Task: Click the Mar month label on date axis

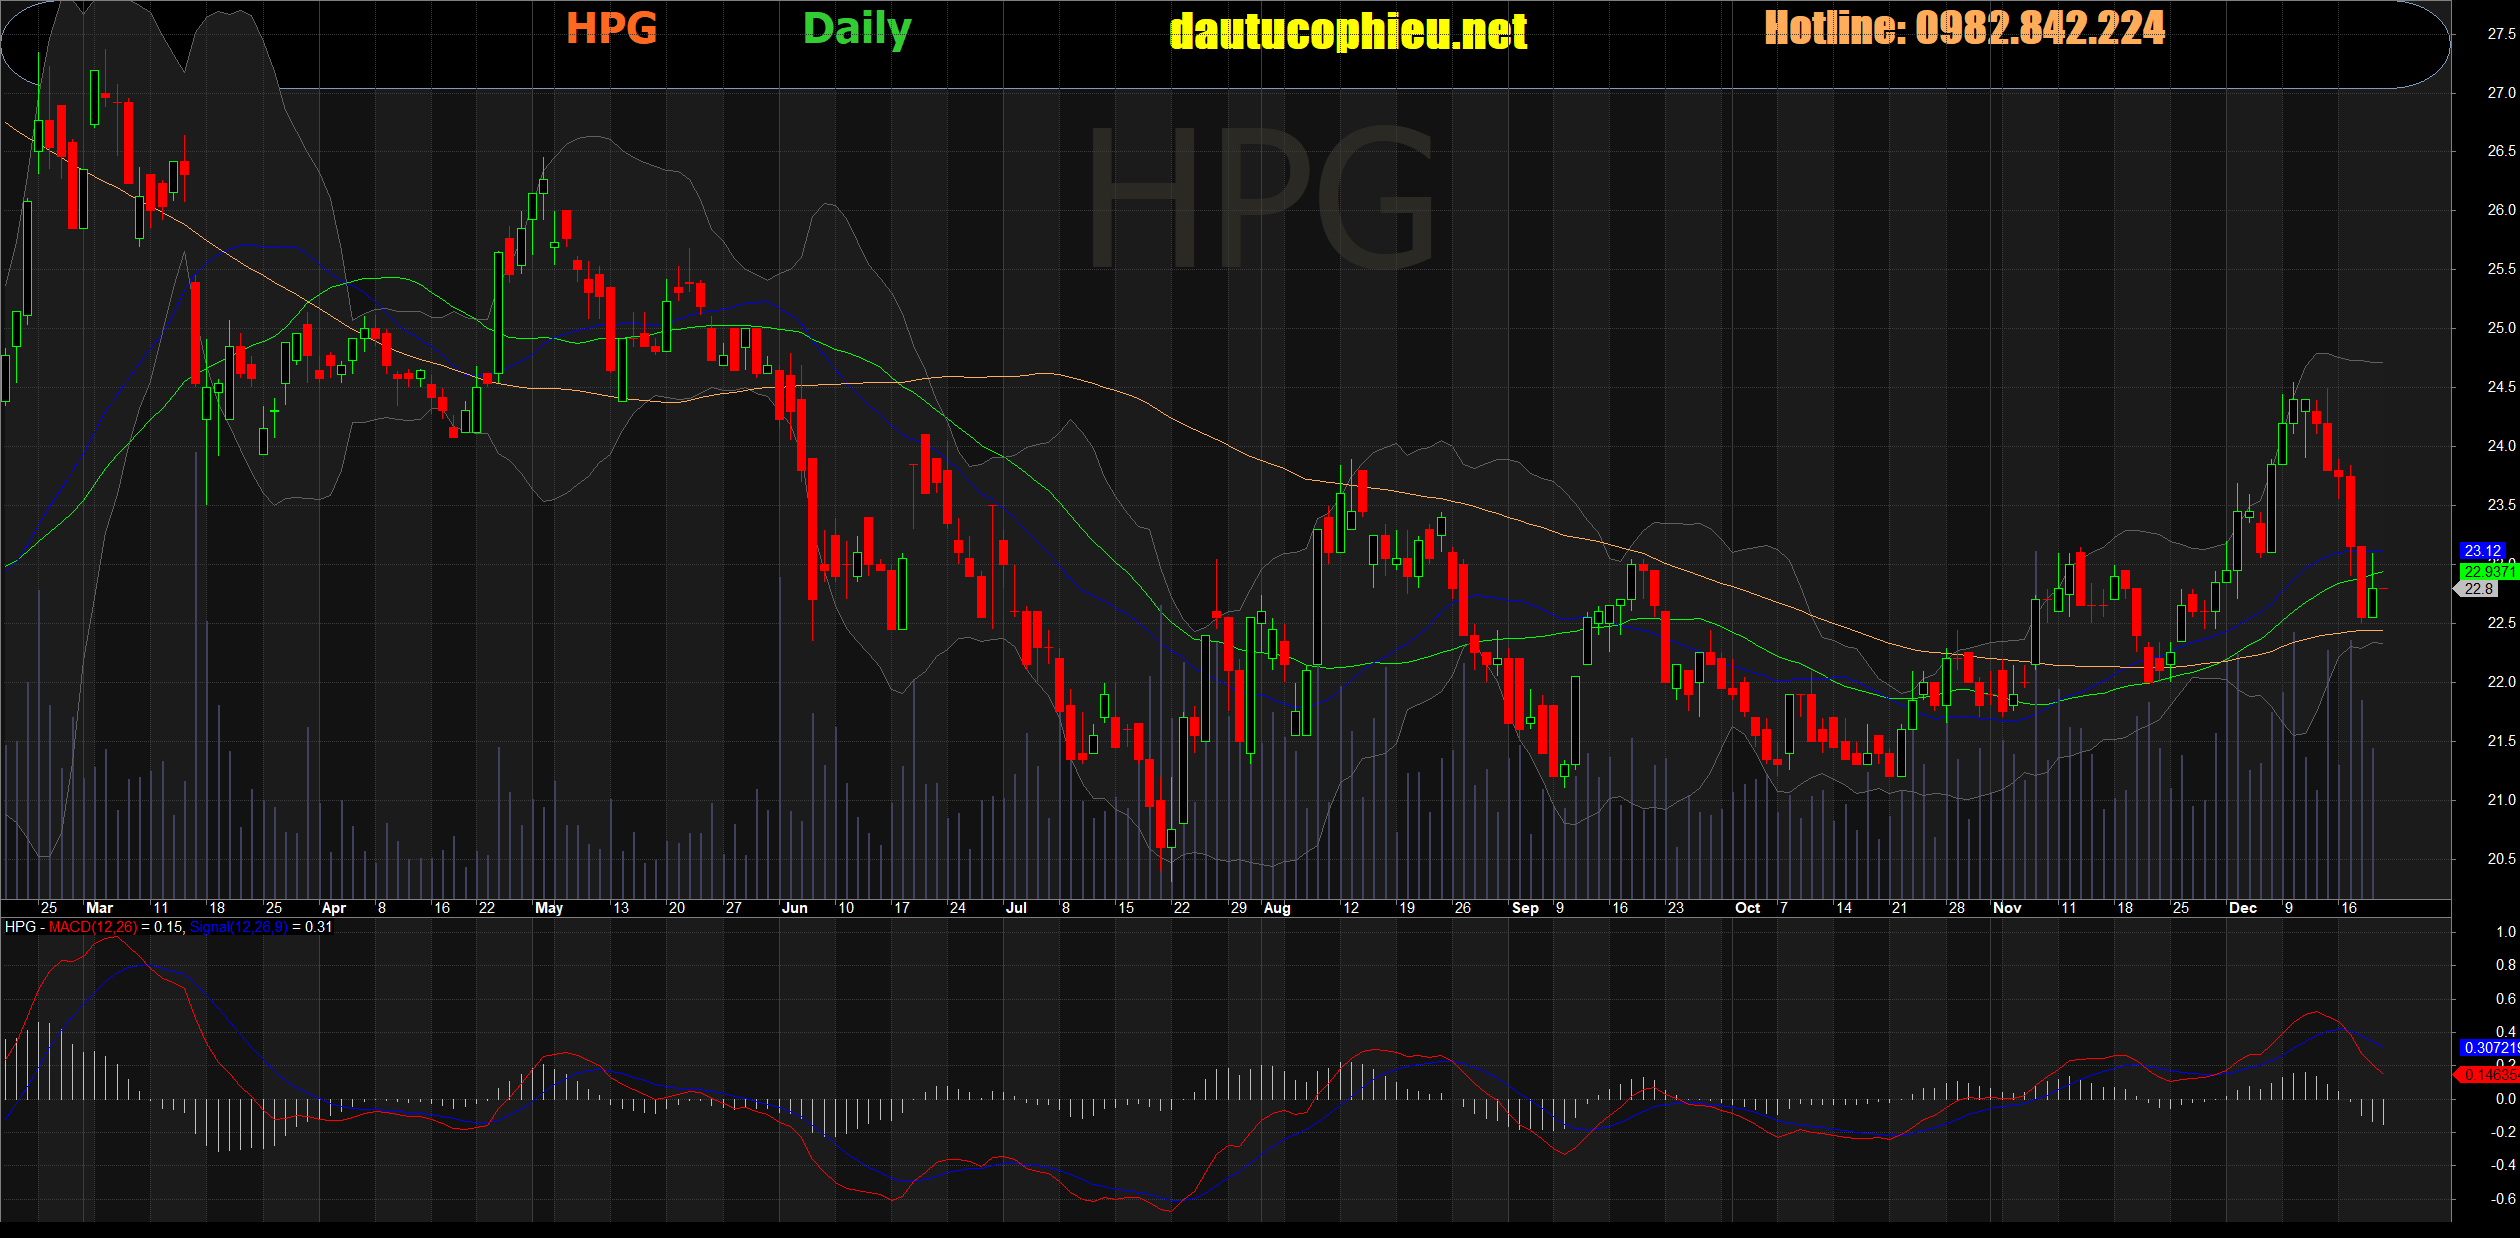Action: [x=99, y=908]
